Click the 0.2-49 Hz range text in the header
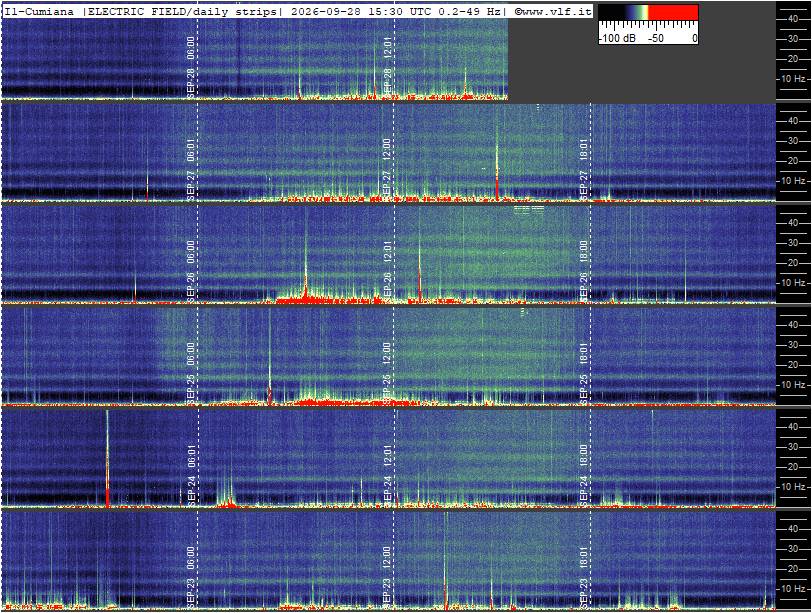The width and height of the screenshot is (812, 613). tap(468, 11)
